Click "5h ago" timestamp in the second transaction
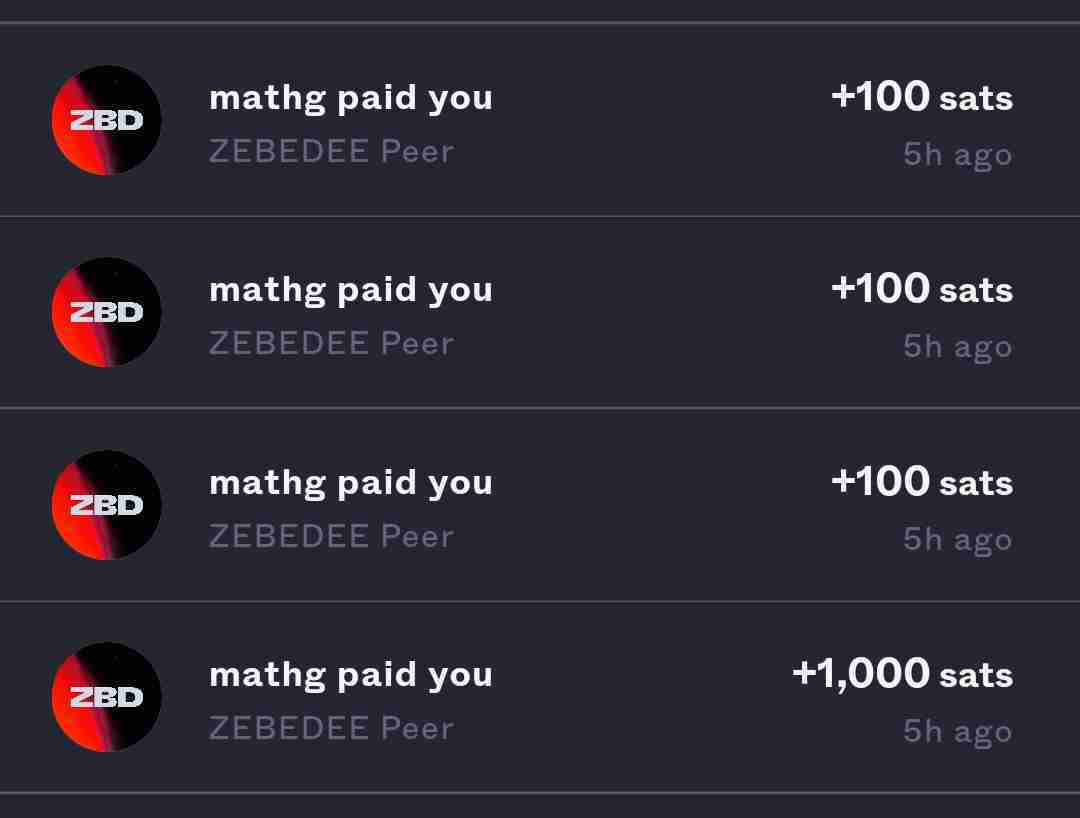Screen dimensions: 1080x818 coord(957,346)
